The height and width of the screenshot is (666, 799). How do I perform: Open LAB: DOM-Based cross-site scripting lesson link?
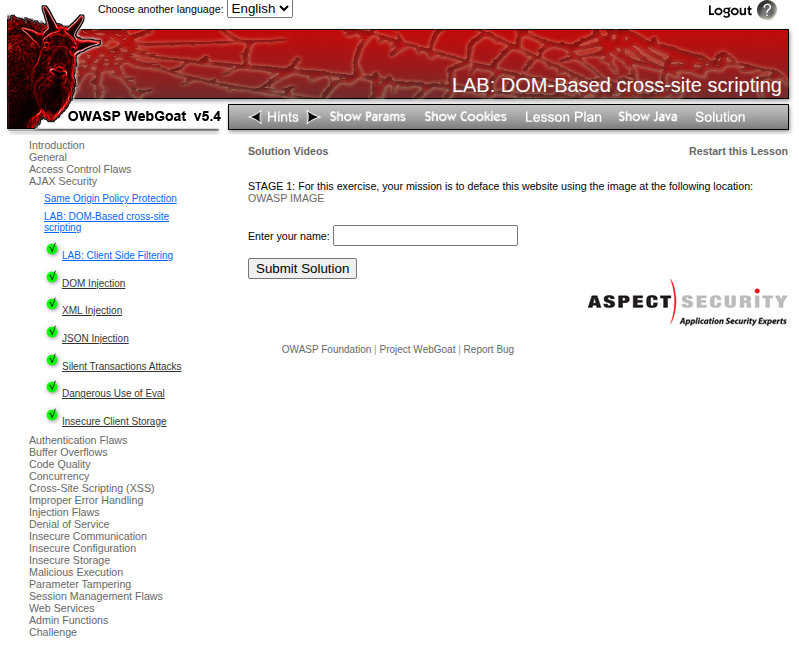click(x=106, y=222)
